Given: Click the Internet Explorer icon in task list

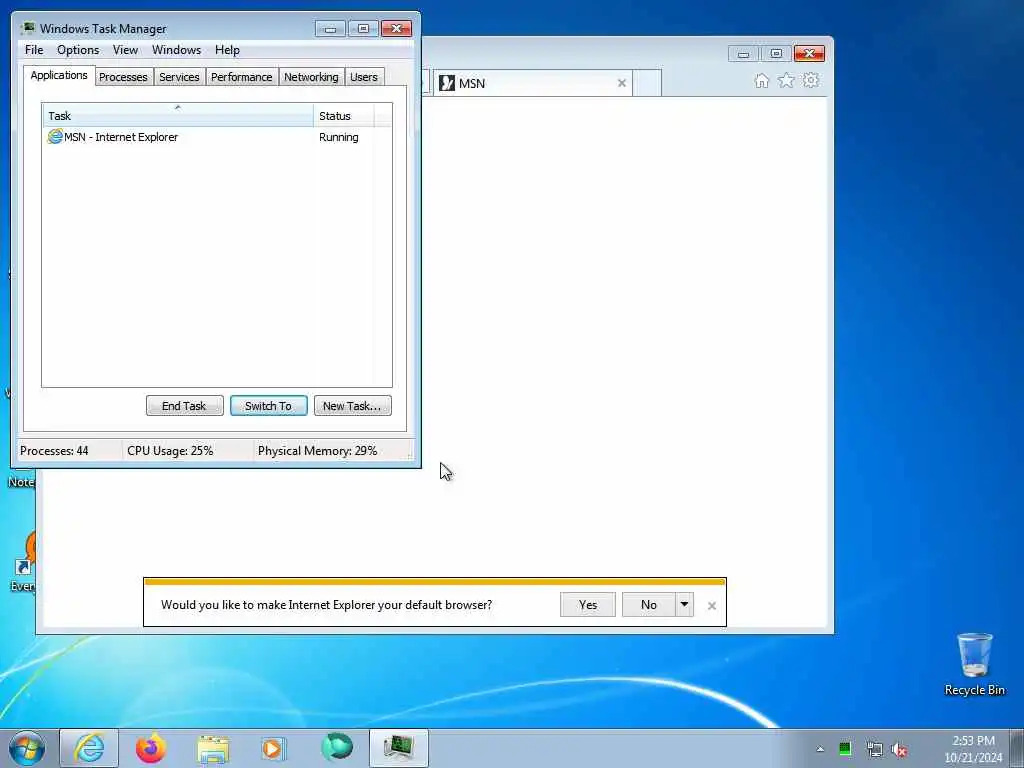Looking at the screenshot, I should [x=55, y=136].
